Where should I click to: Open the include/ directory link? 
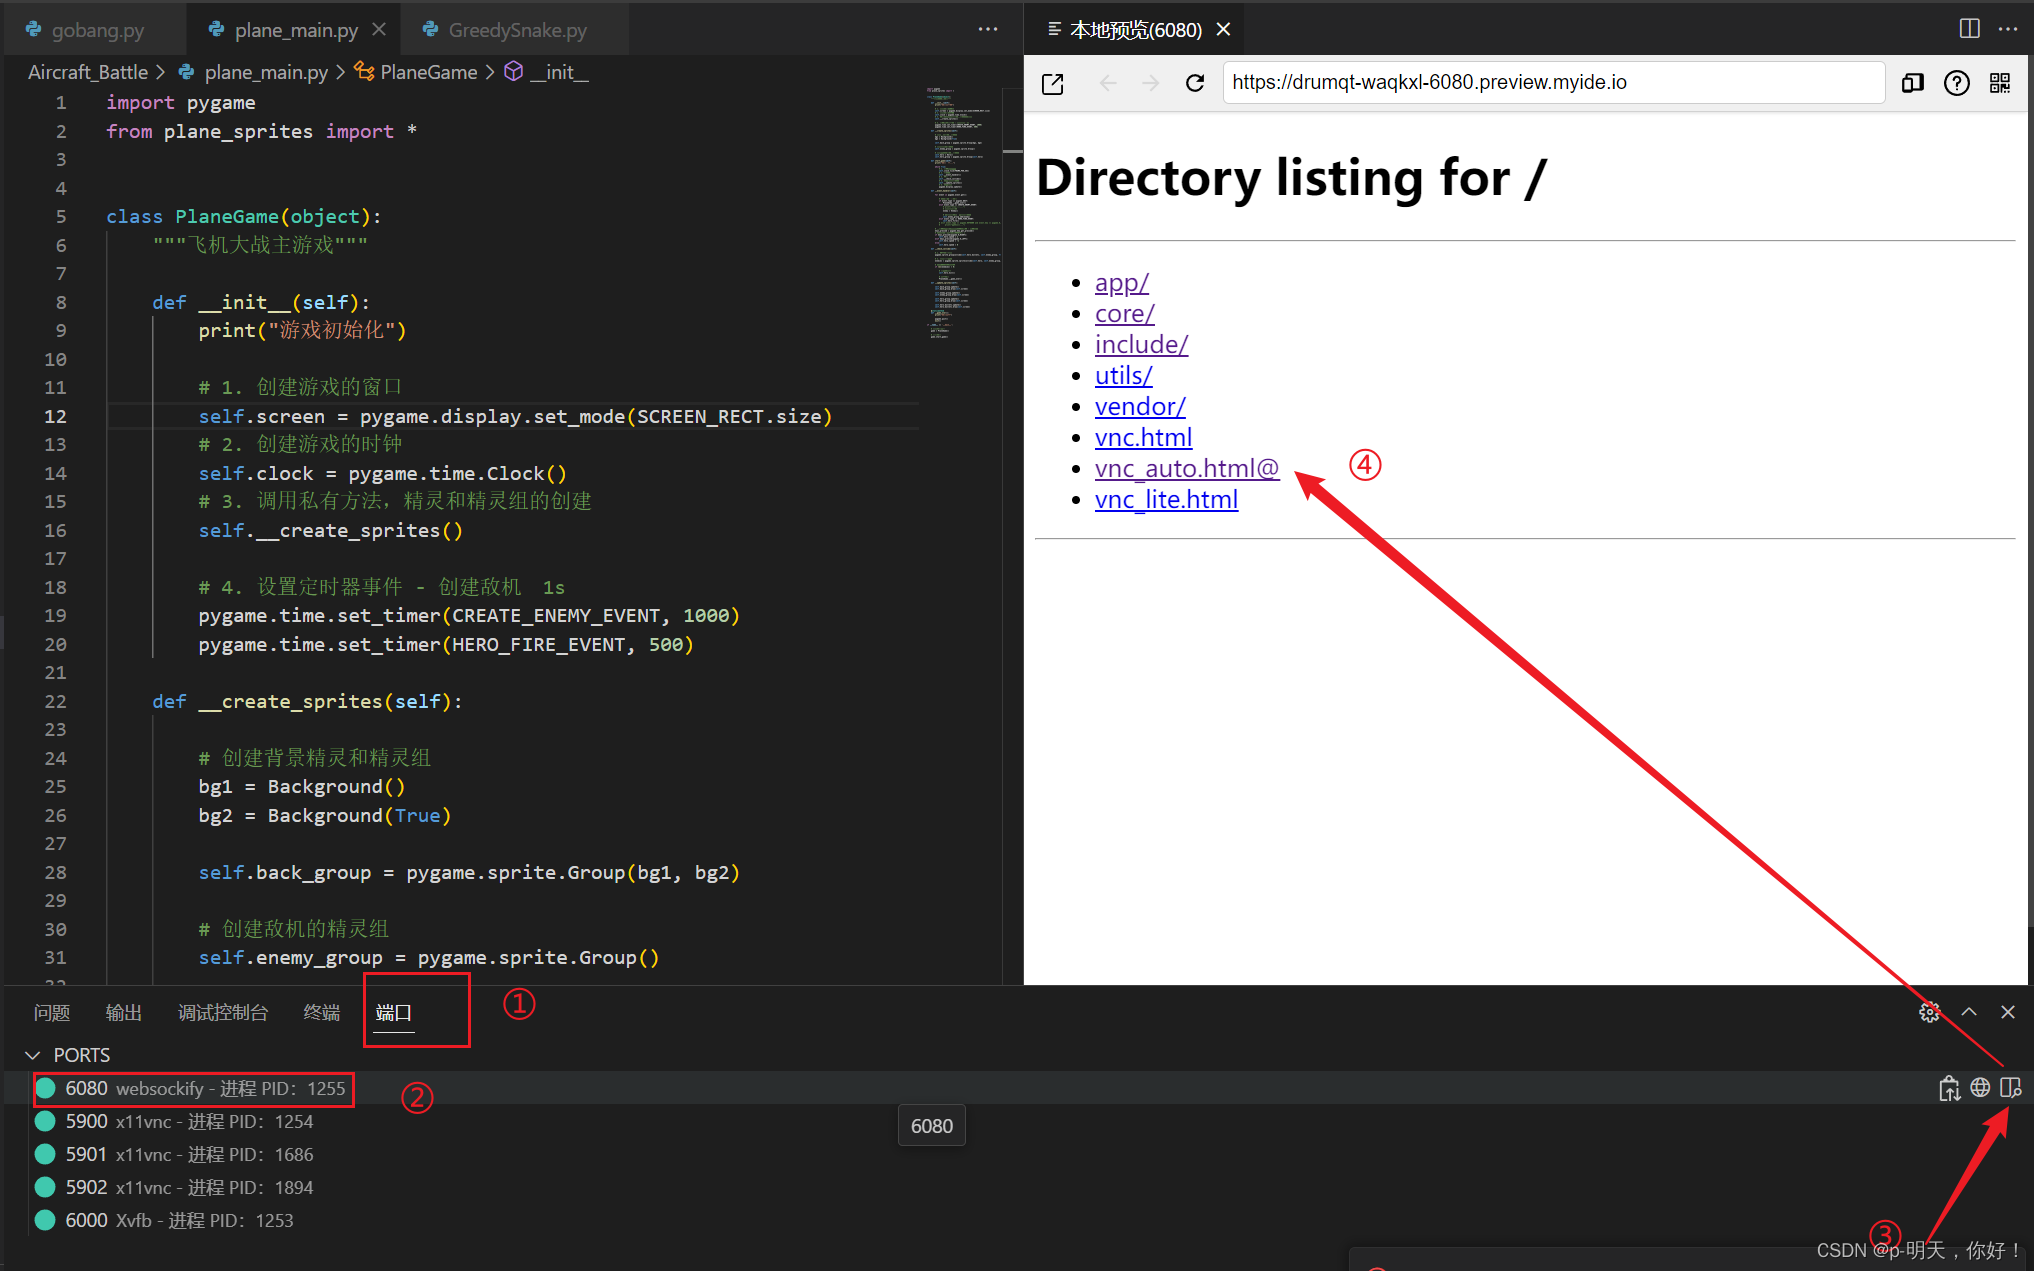(x=1141, y=345)
